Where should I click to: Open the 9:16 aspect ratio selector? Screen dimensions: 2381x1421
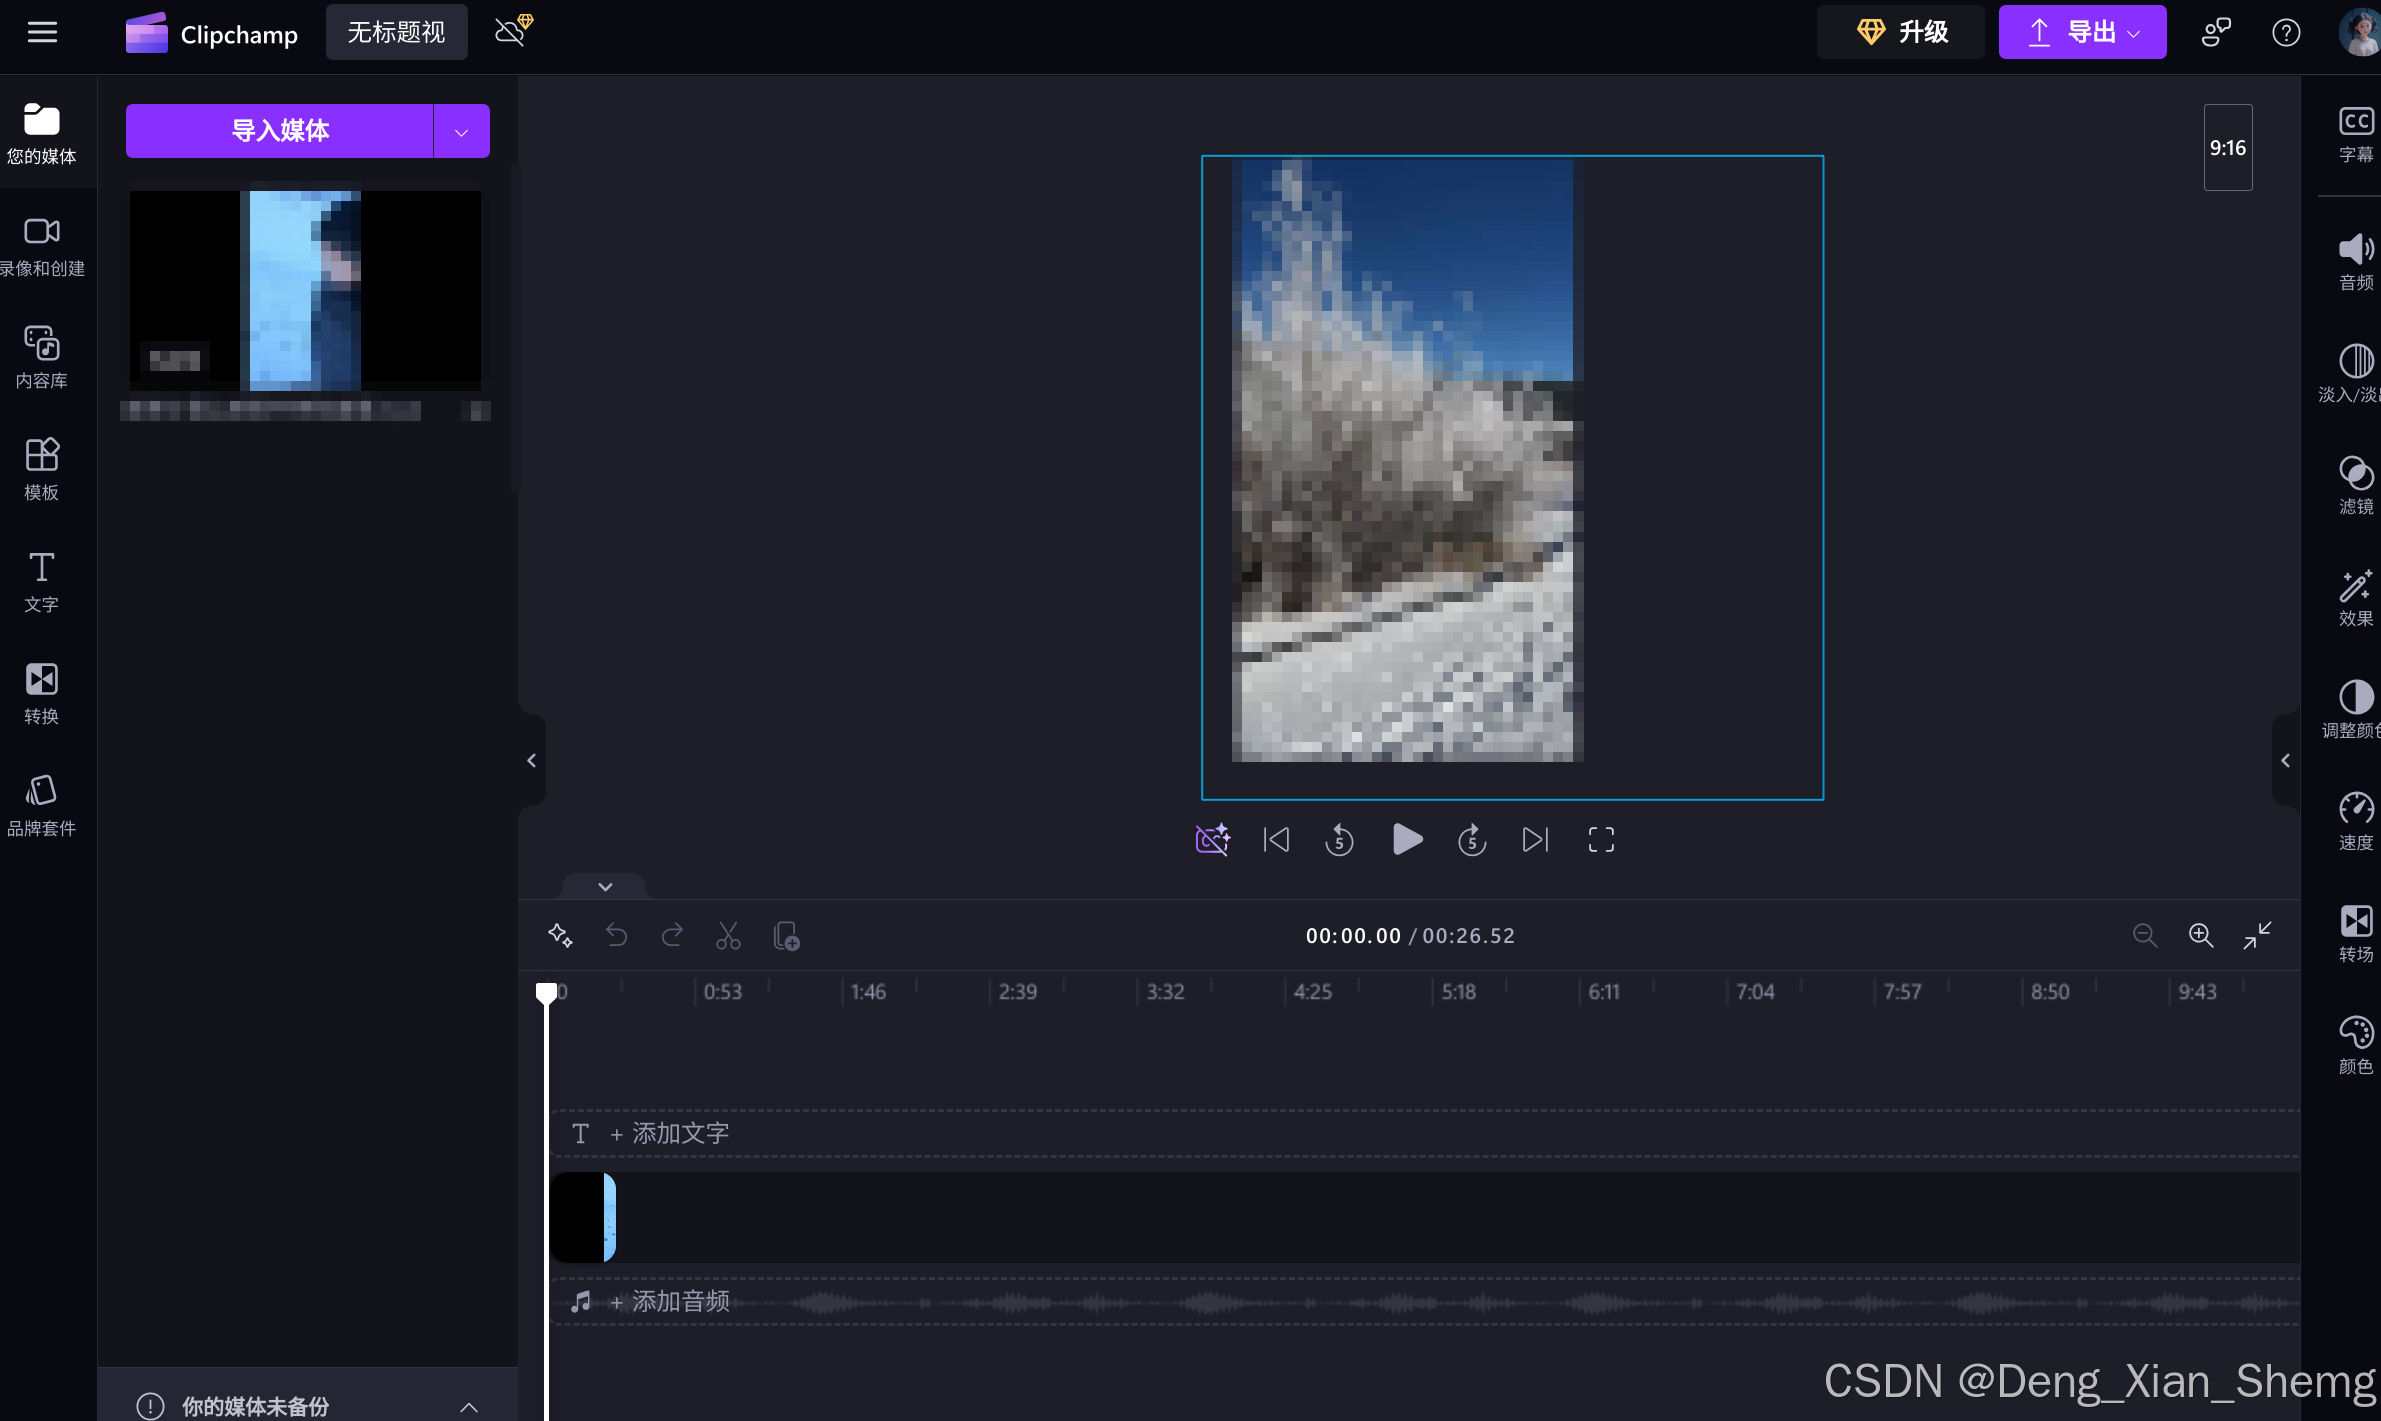tap(2227, 148)
